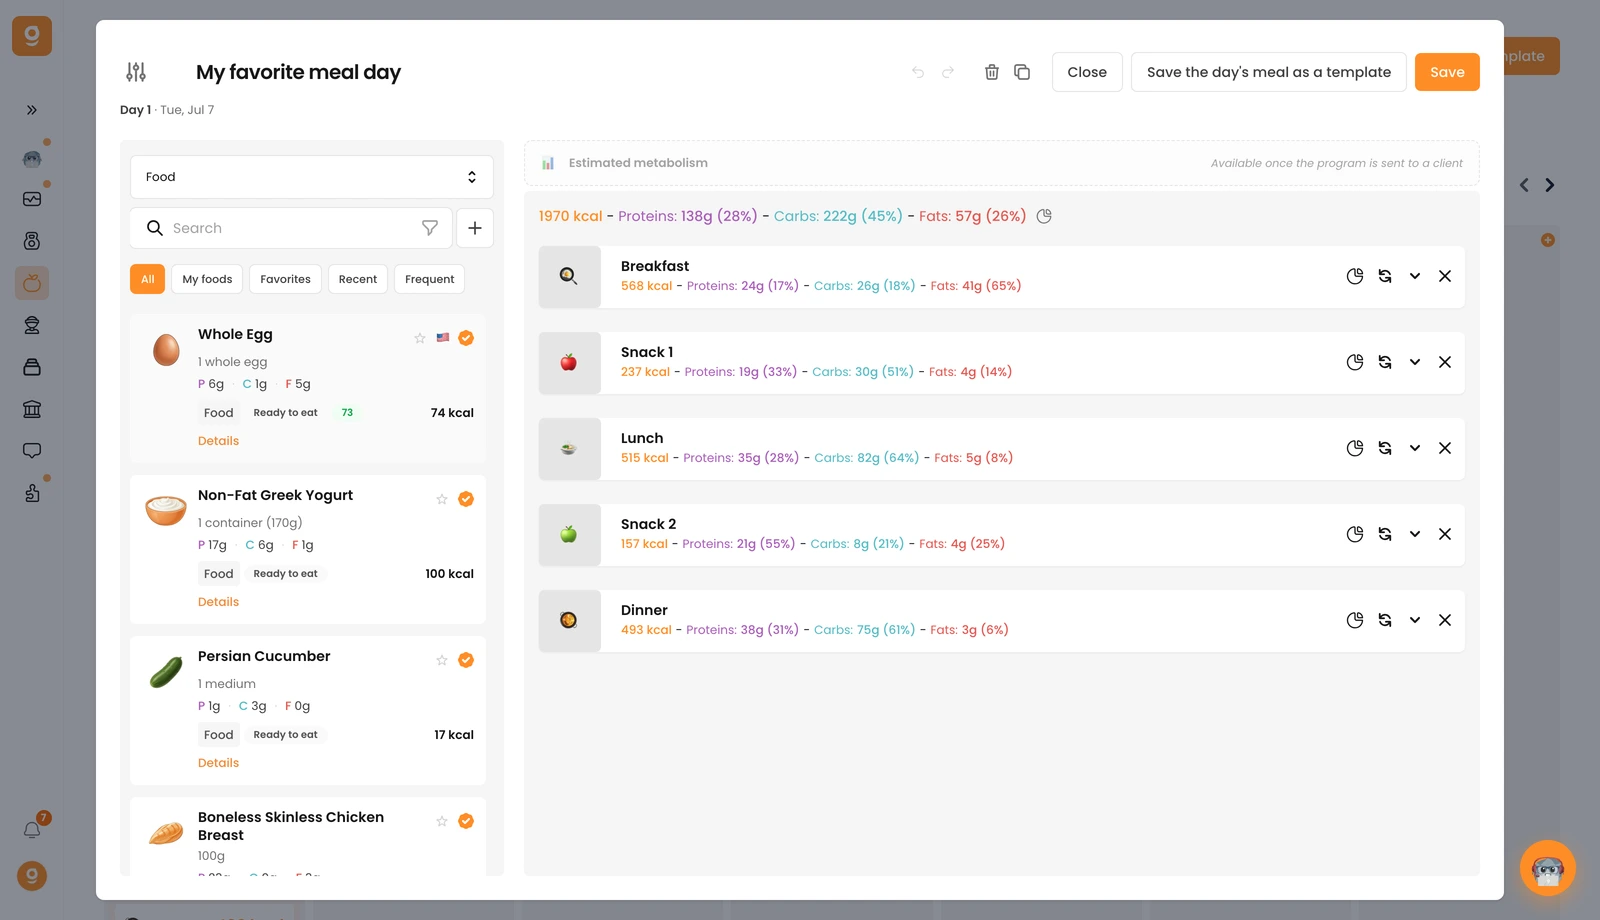Select the Recent filter tab
Viewport: 1600px width, 920px height.
[x=358, y=279]
